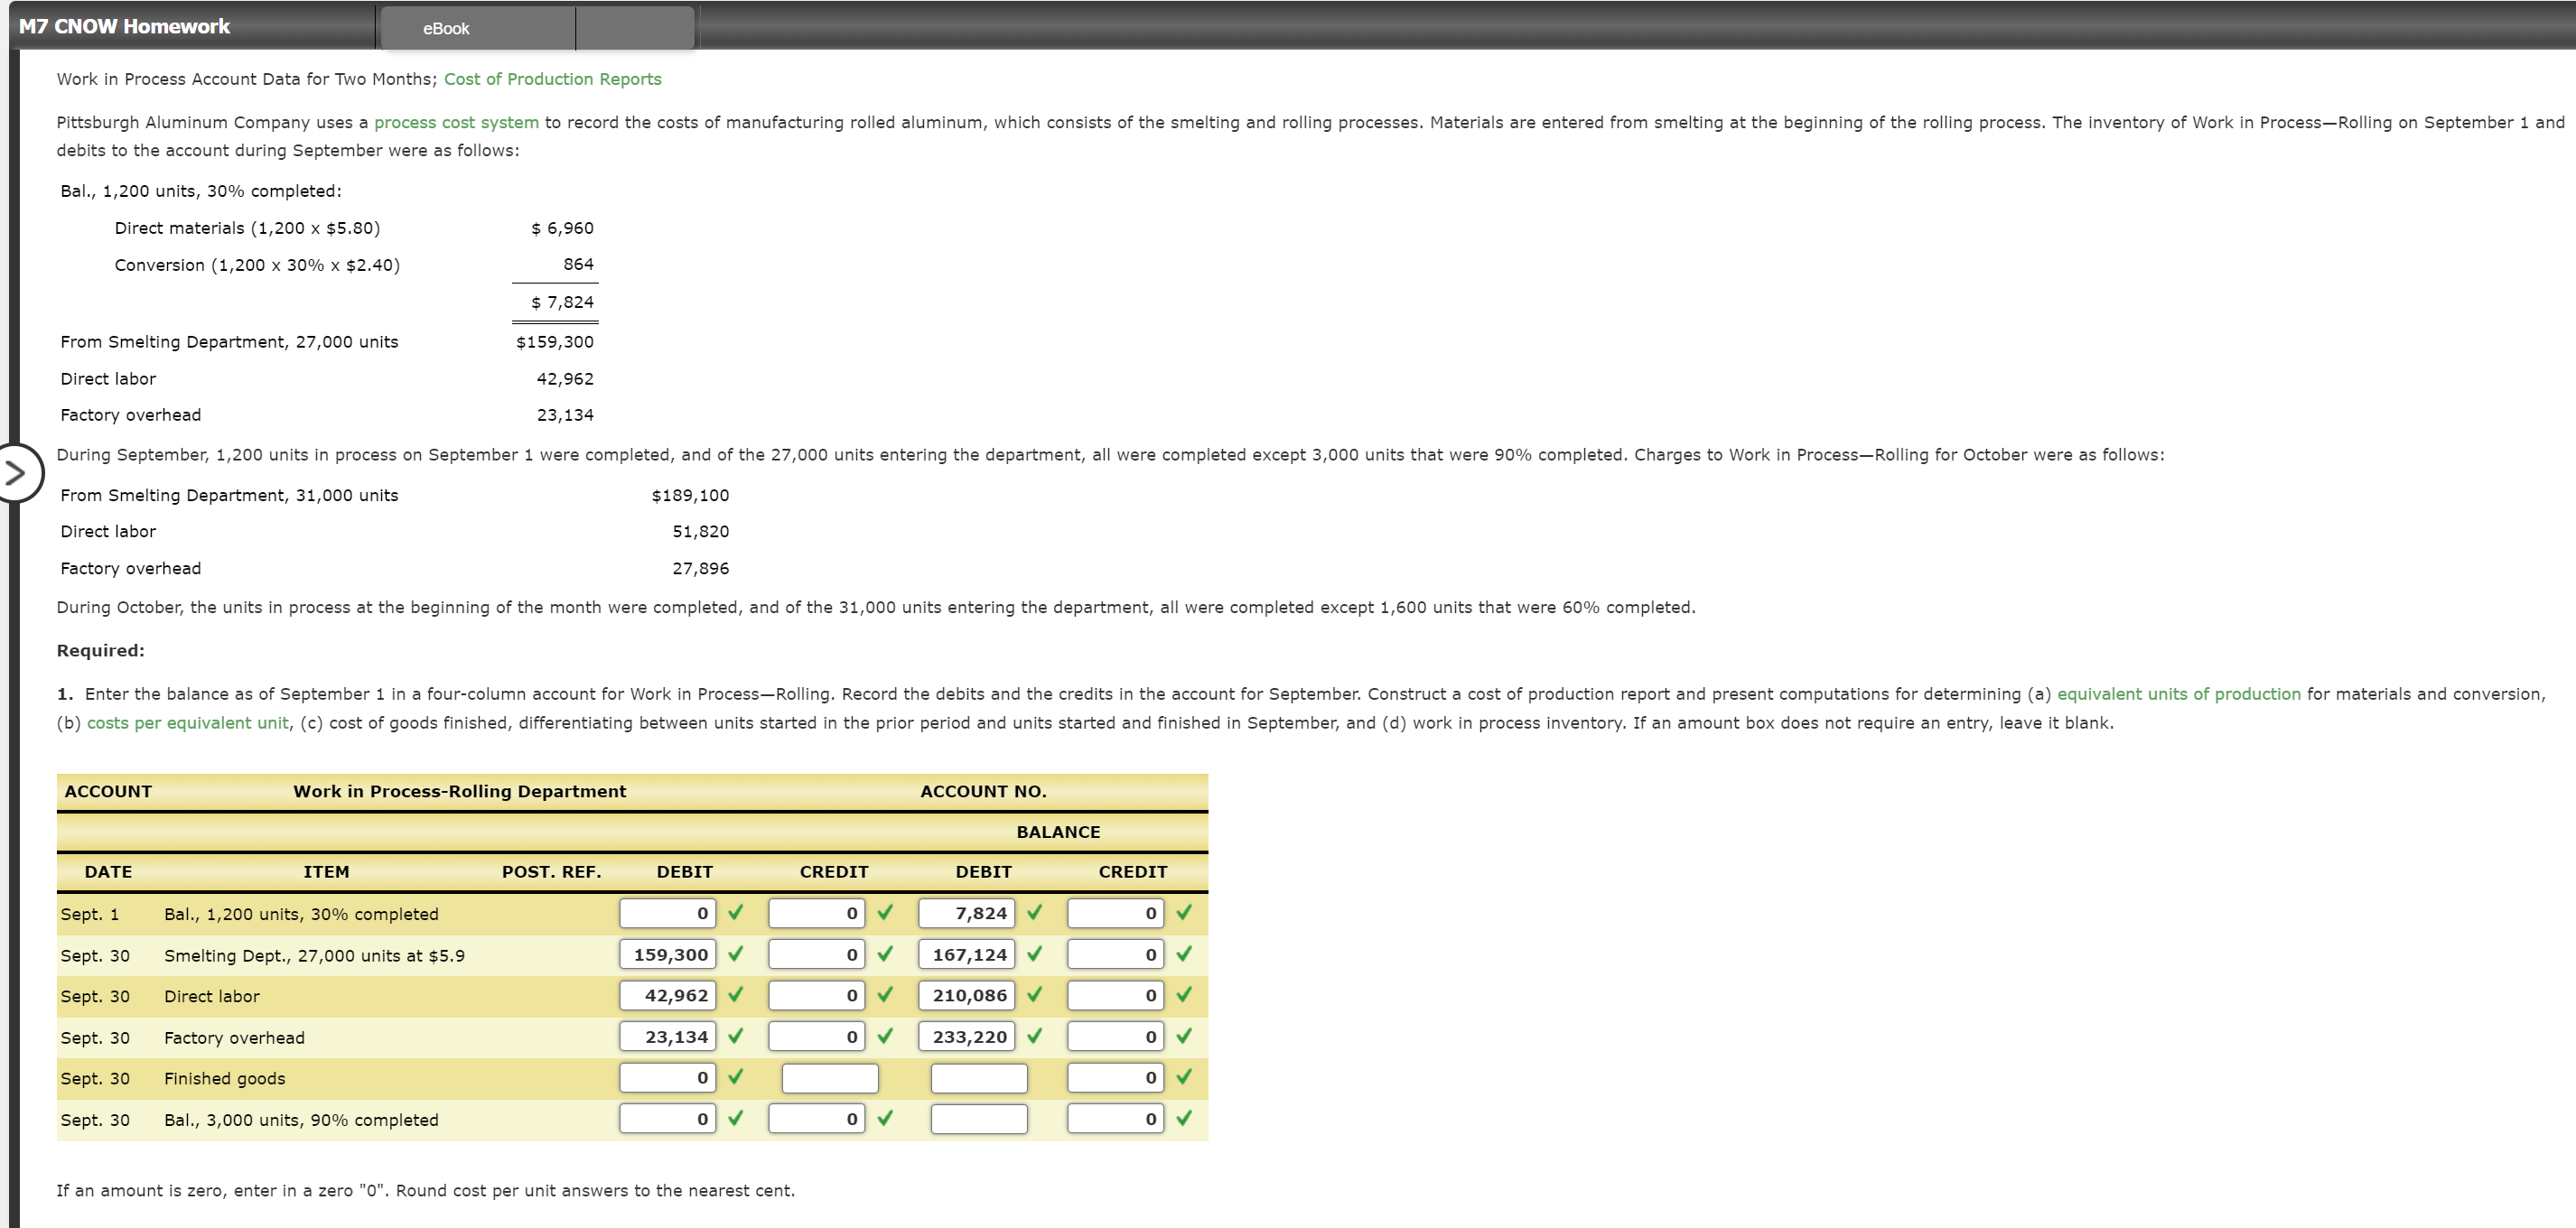
Task: Open costs per equivalent unit link
Action: pos(188,723)
